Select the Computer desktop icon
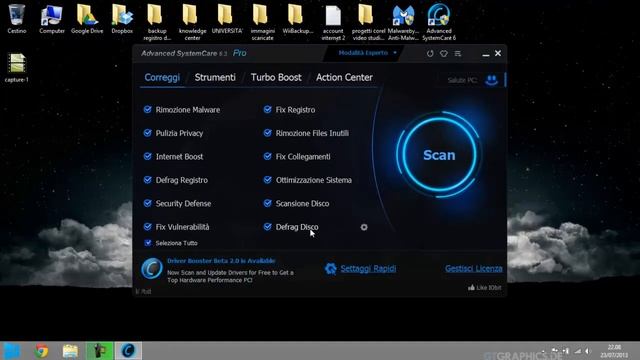The image size is (640, 360). 52,19
